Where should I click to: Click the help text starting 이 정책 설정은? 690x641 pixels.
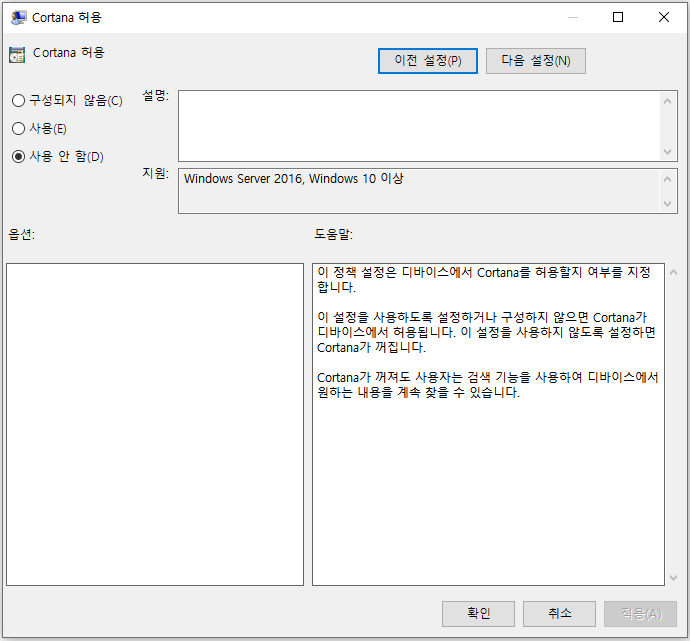click(x=484, y=280)
